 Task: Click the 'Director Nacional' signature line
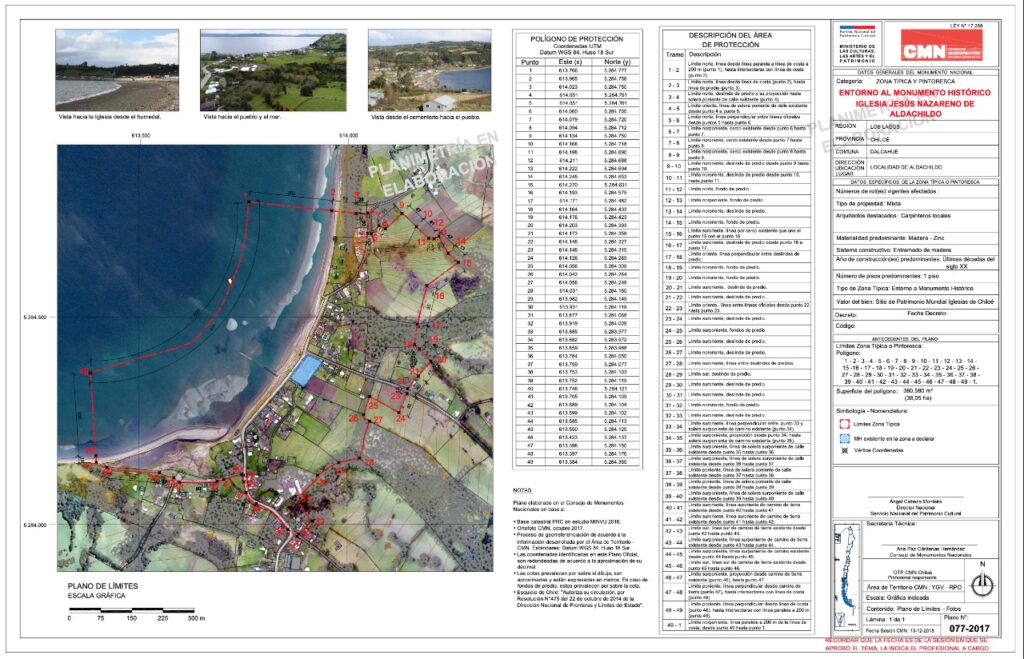[915, 507]
